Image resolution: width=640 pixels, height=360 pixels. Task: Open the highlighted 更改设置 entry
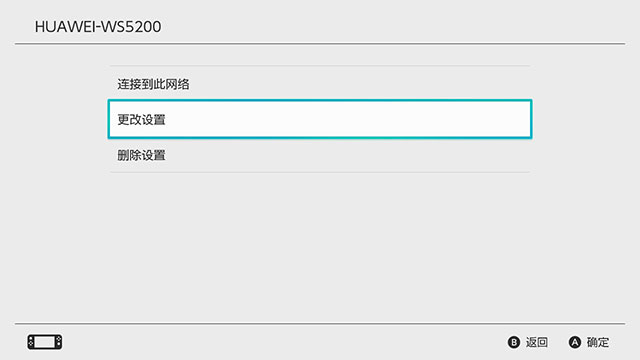[x=320, y=119]
